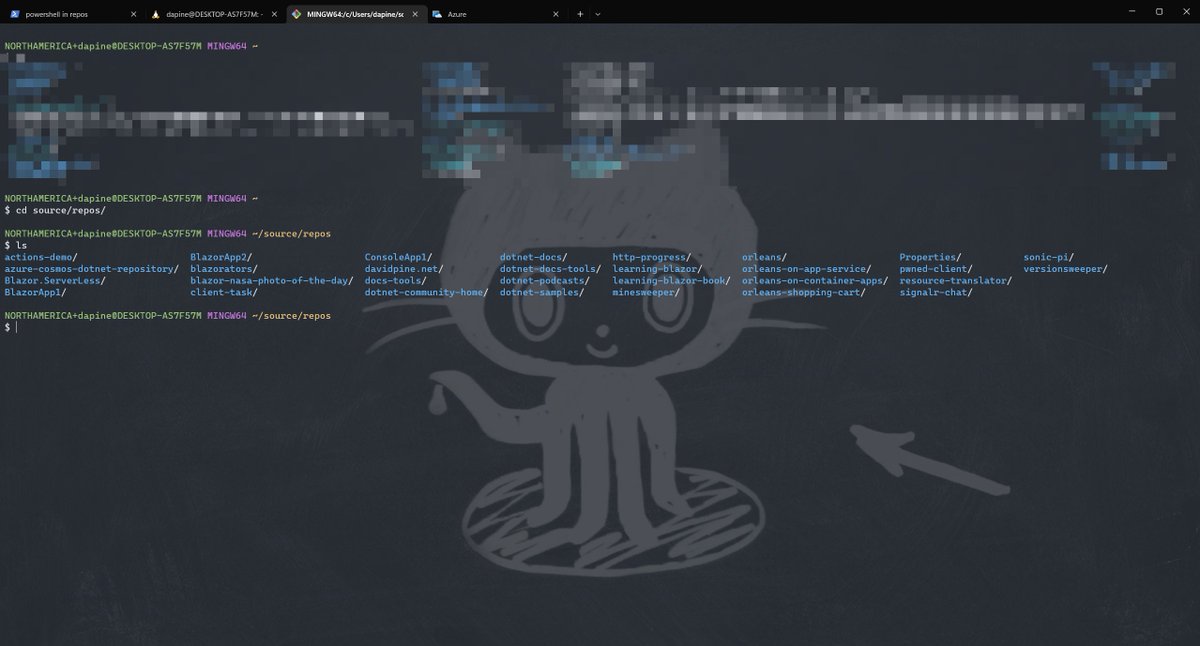1200x646 pixels.
Task: Click the 'orleans/' directory name
Action: (764, 257)
